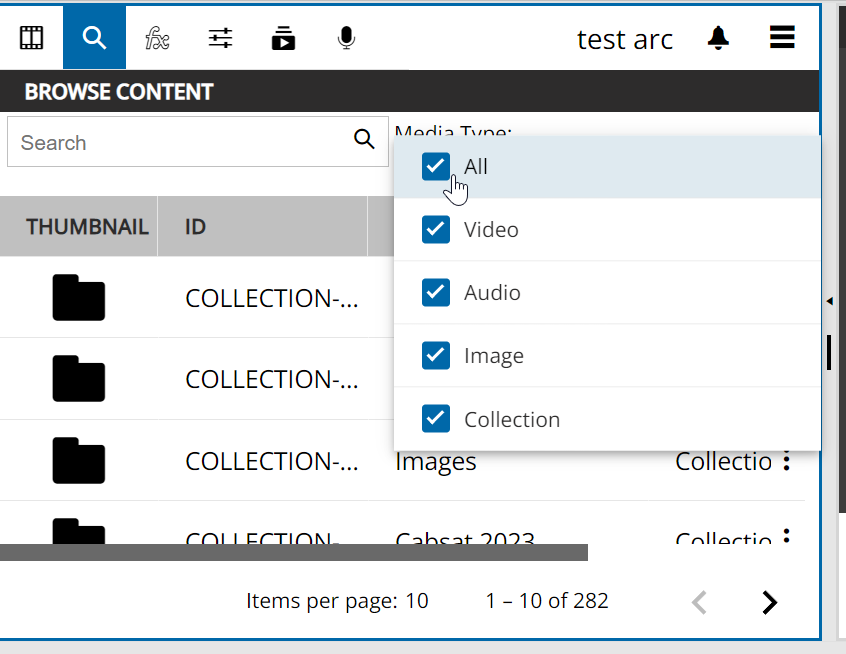Open the notifications bell
The image size is (846, 654).
[718, 38]
